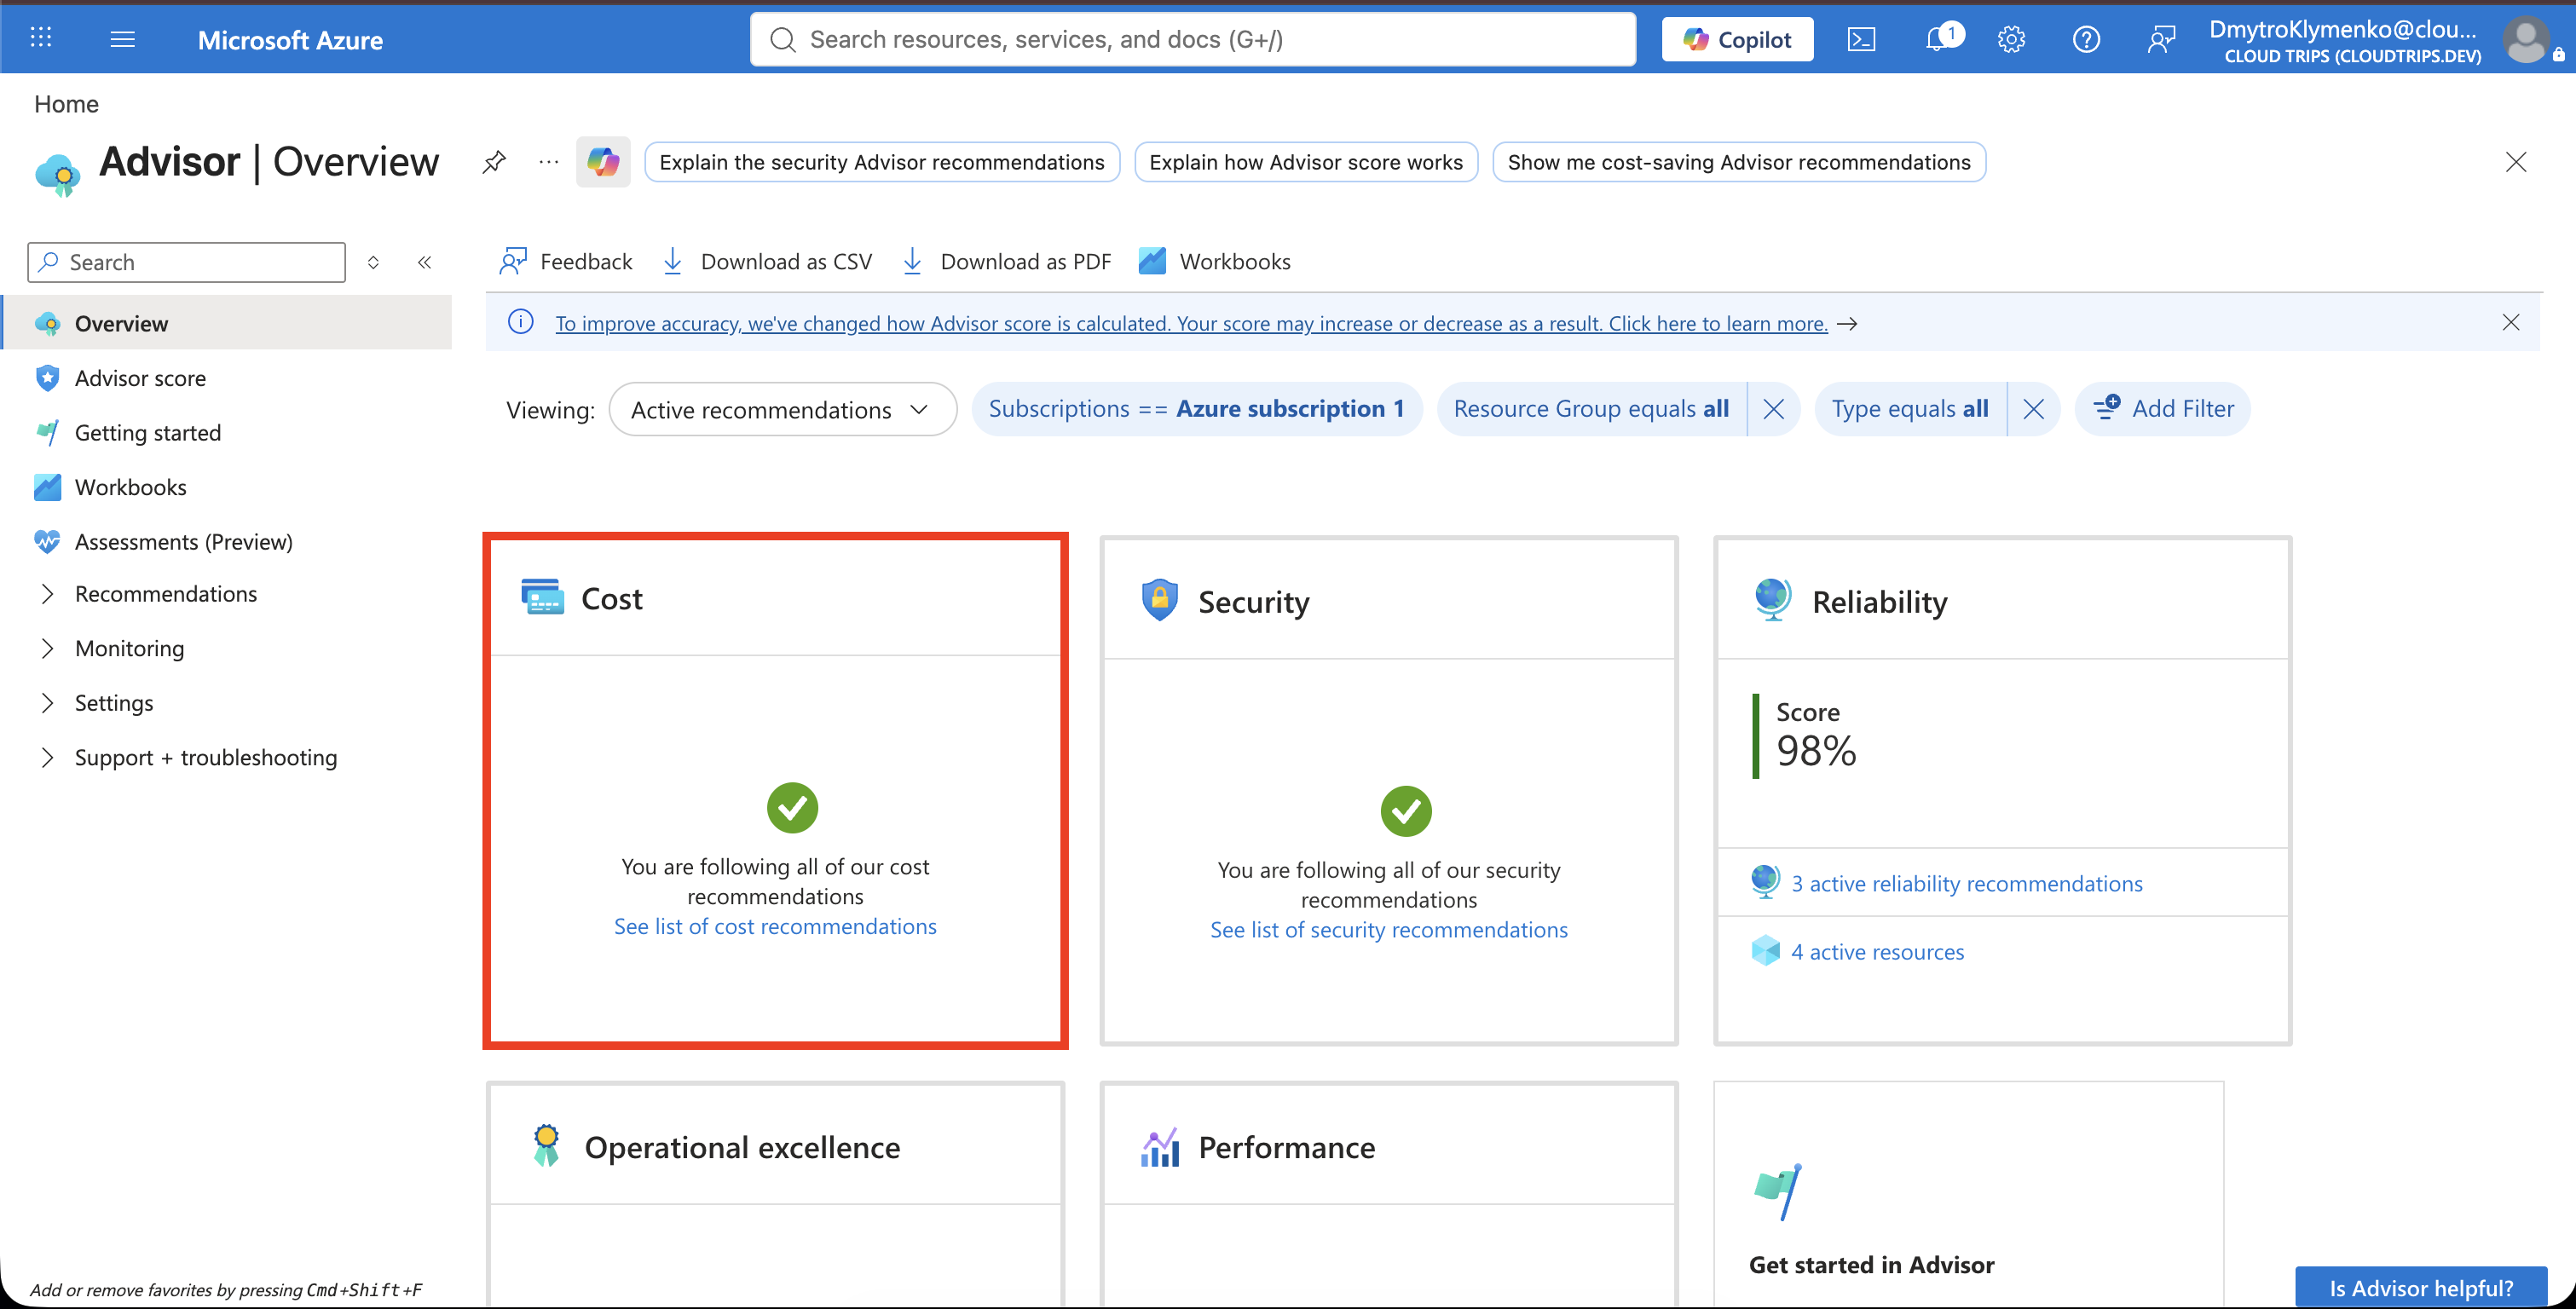
Task: Click the Cost card credit card icon
Action: 543,597
